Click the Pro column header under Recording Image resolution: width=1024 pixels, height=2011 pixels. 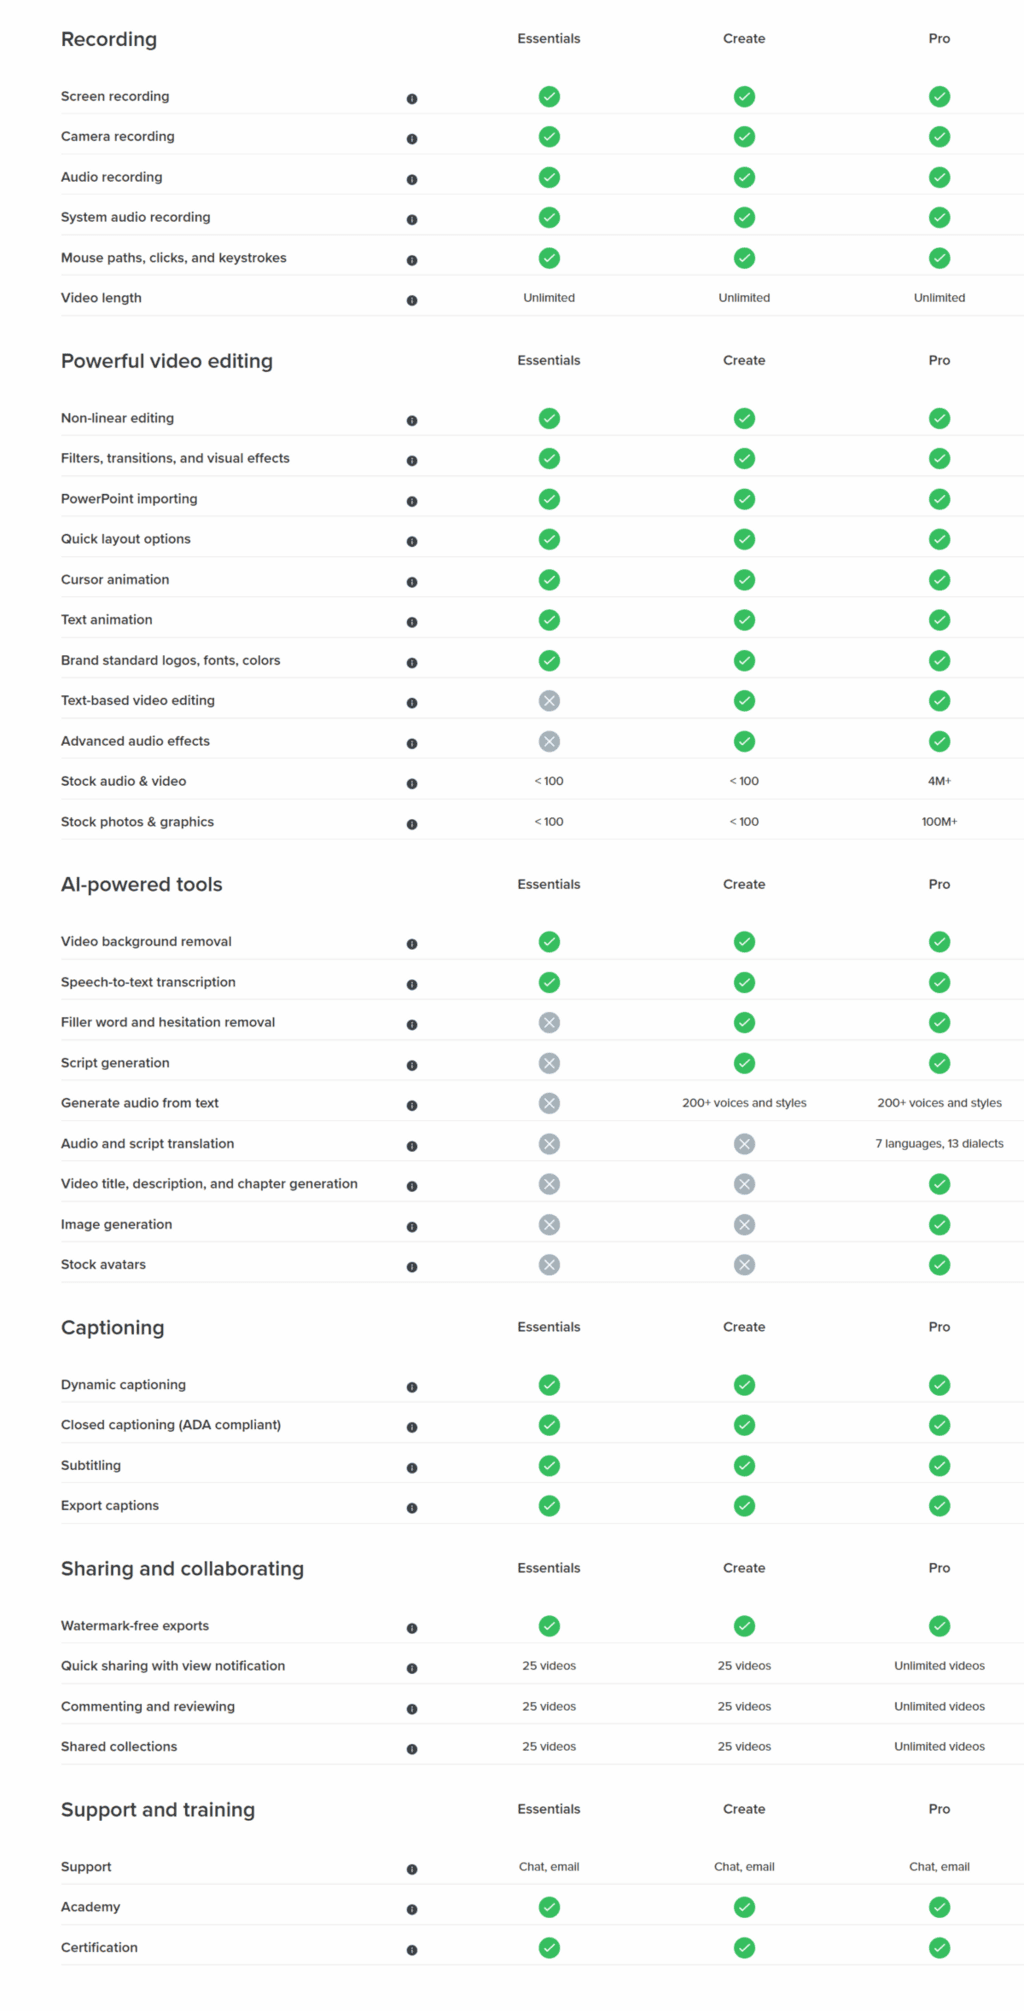pos(939,39)
